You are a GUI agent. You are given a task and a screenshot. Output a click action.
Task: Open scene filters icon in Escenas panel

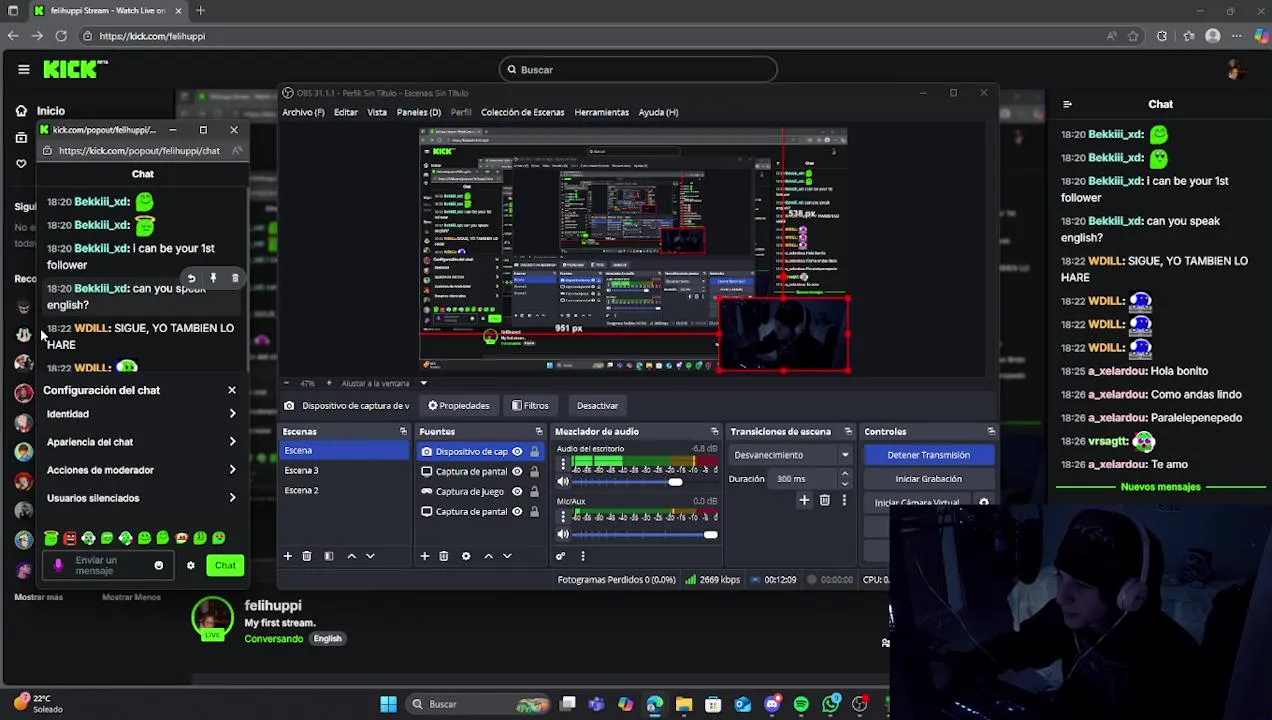point(329,556)
